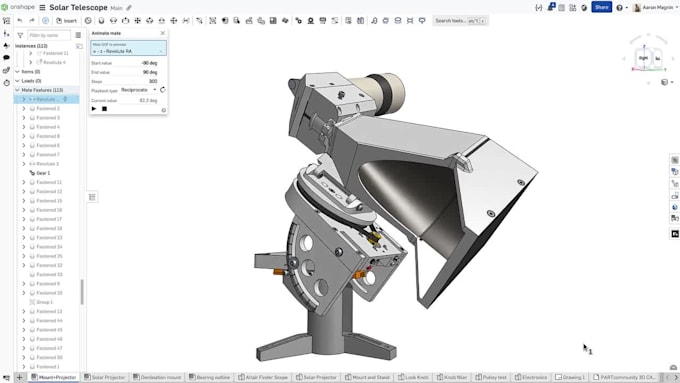This screenshot has width=680, height=383.
Task: Open the Insert parts and assemblies tool
Action: pyautogui.click(x=66, y=20)
